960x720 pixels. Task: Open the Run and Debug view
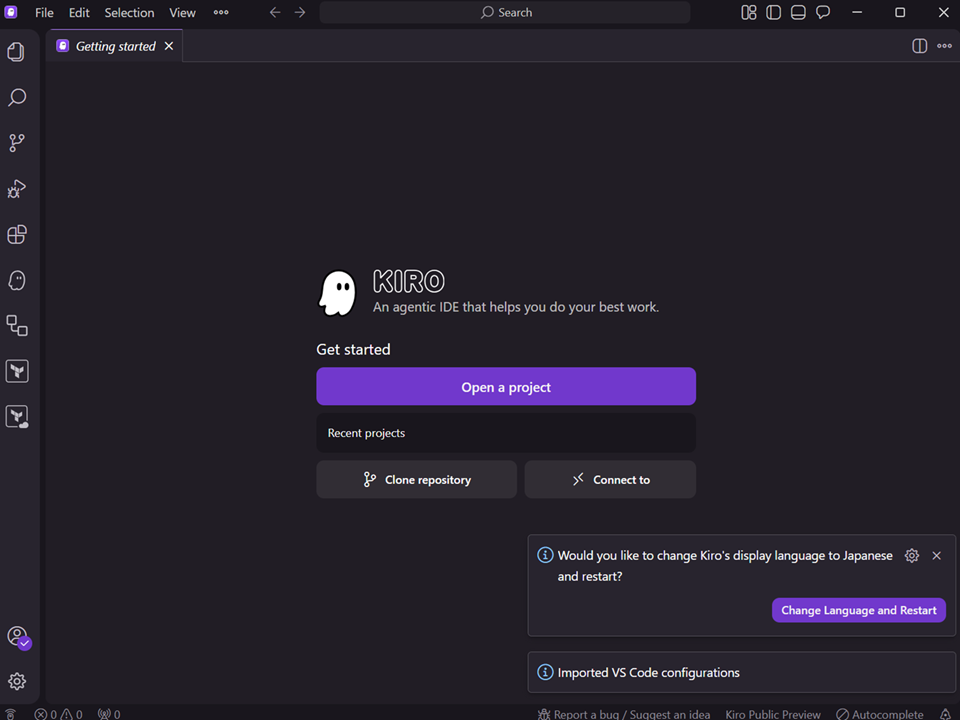point(17,189)
